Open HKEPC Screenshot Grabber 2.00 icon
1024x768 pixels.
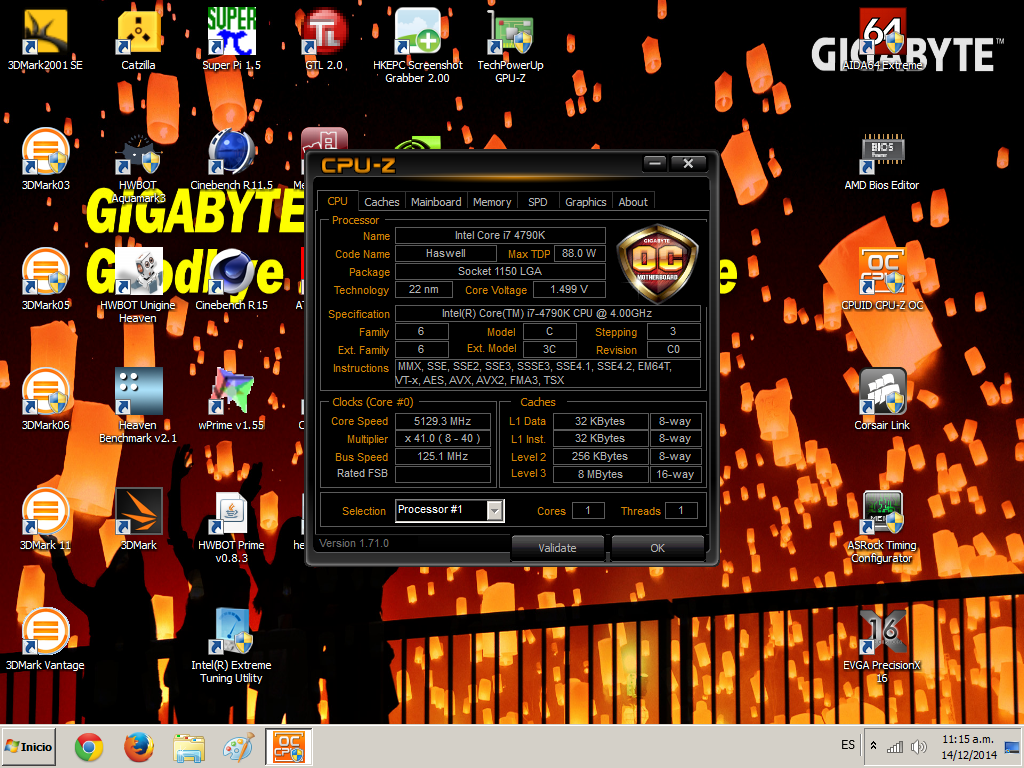point(417,46)
